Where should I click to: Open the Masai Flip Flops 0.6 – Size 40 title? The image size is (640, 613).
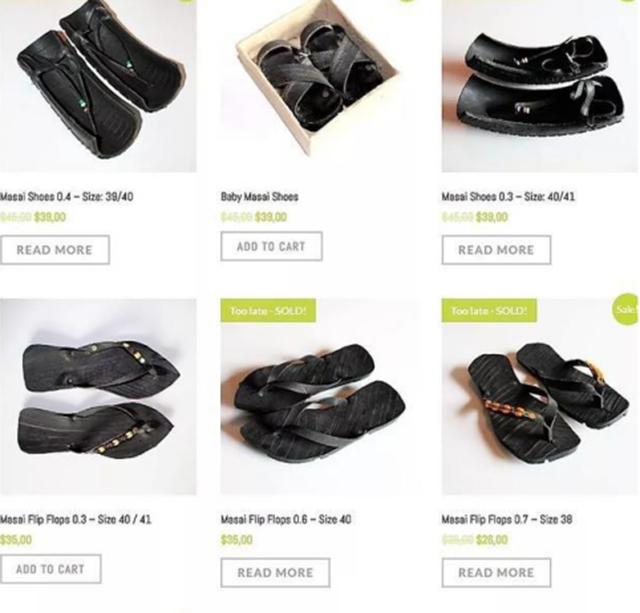[x=286, y=520]
